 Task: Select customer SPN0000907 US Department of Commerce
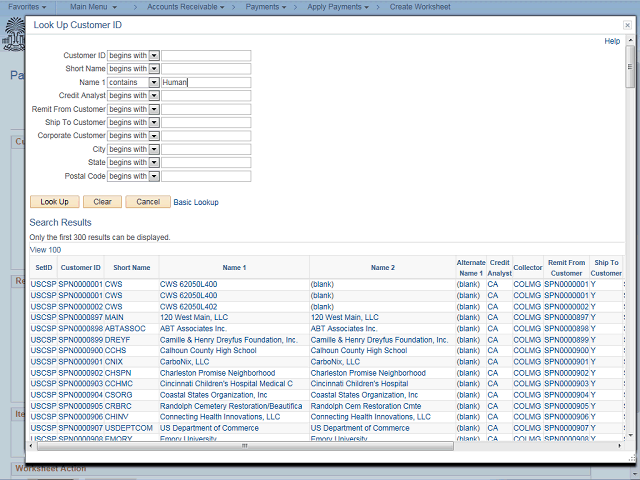tap(81, 428)
